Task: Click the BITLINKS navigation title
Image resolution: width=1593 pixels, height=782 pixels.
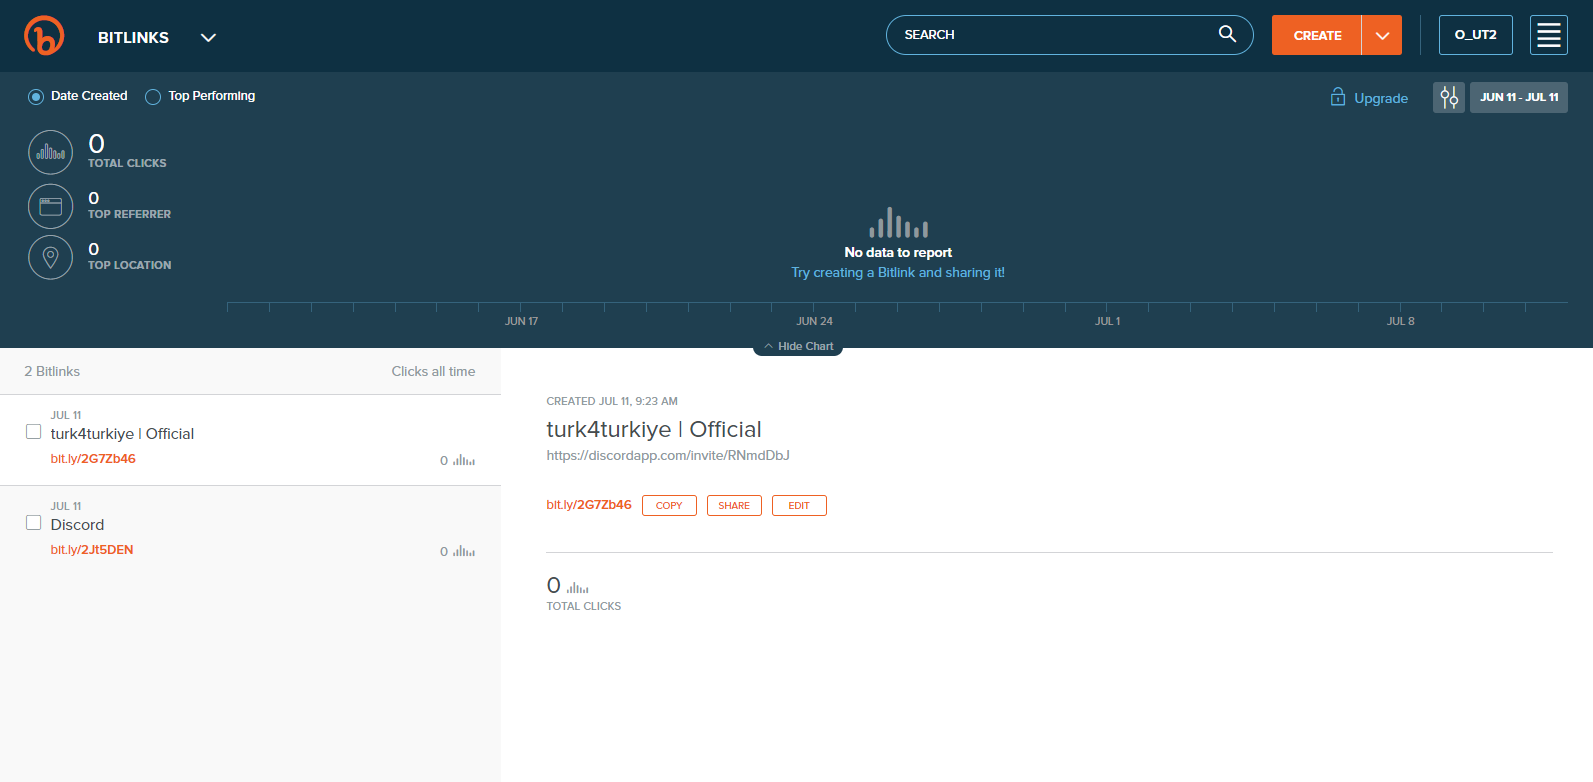Action: coord(133,38)
